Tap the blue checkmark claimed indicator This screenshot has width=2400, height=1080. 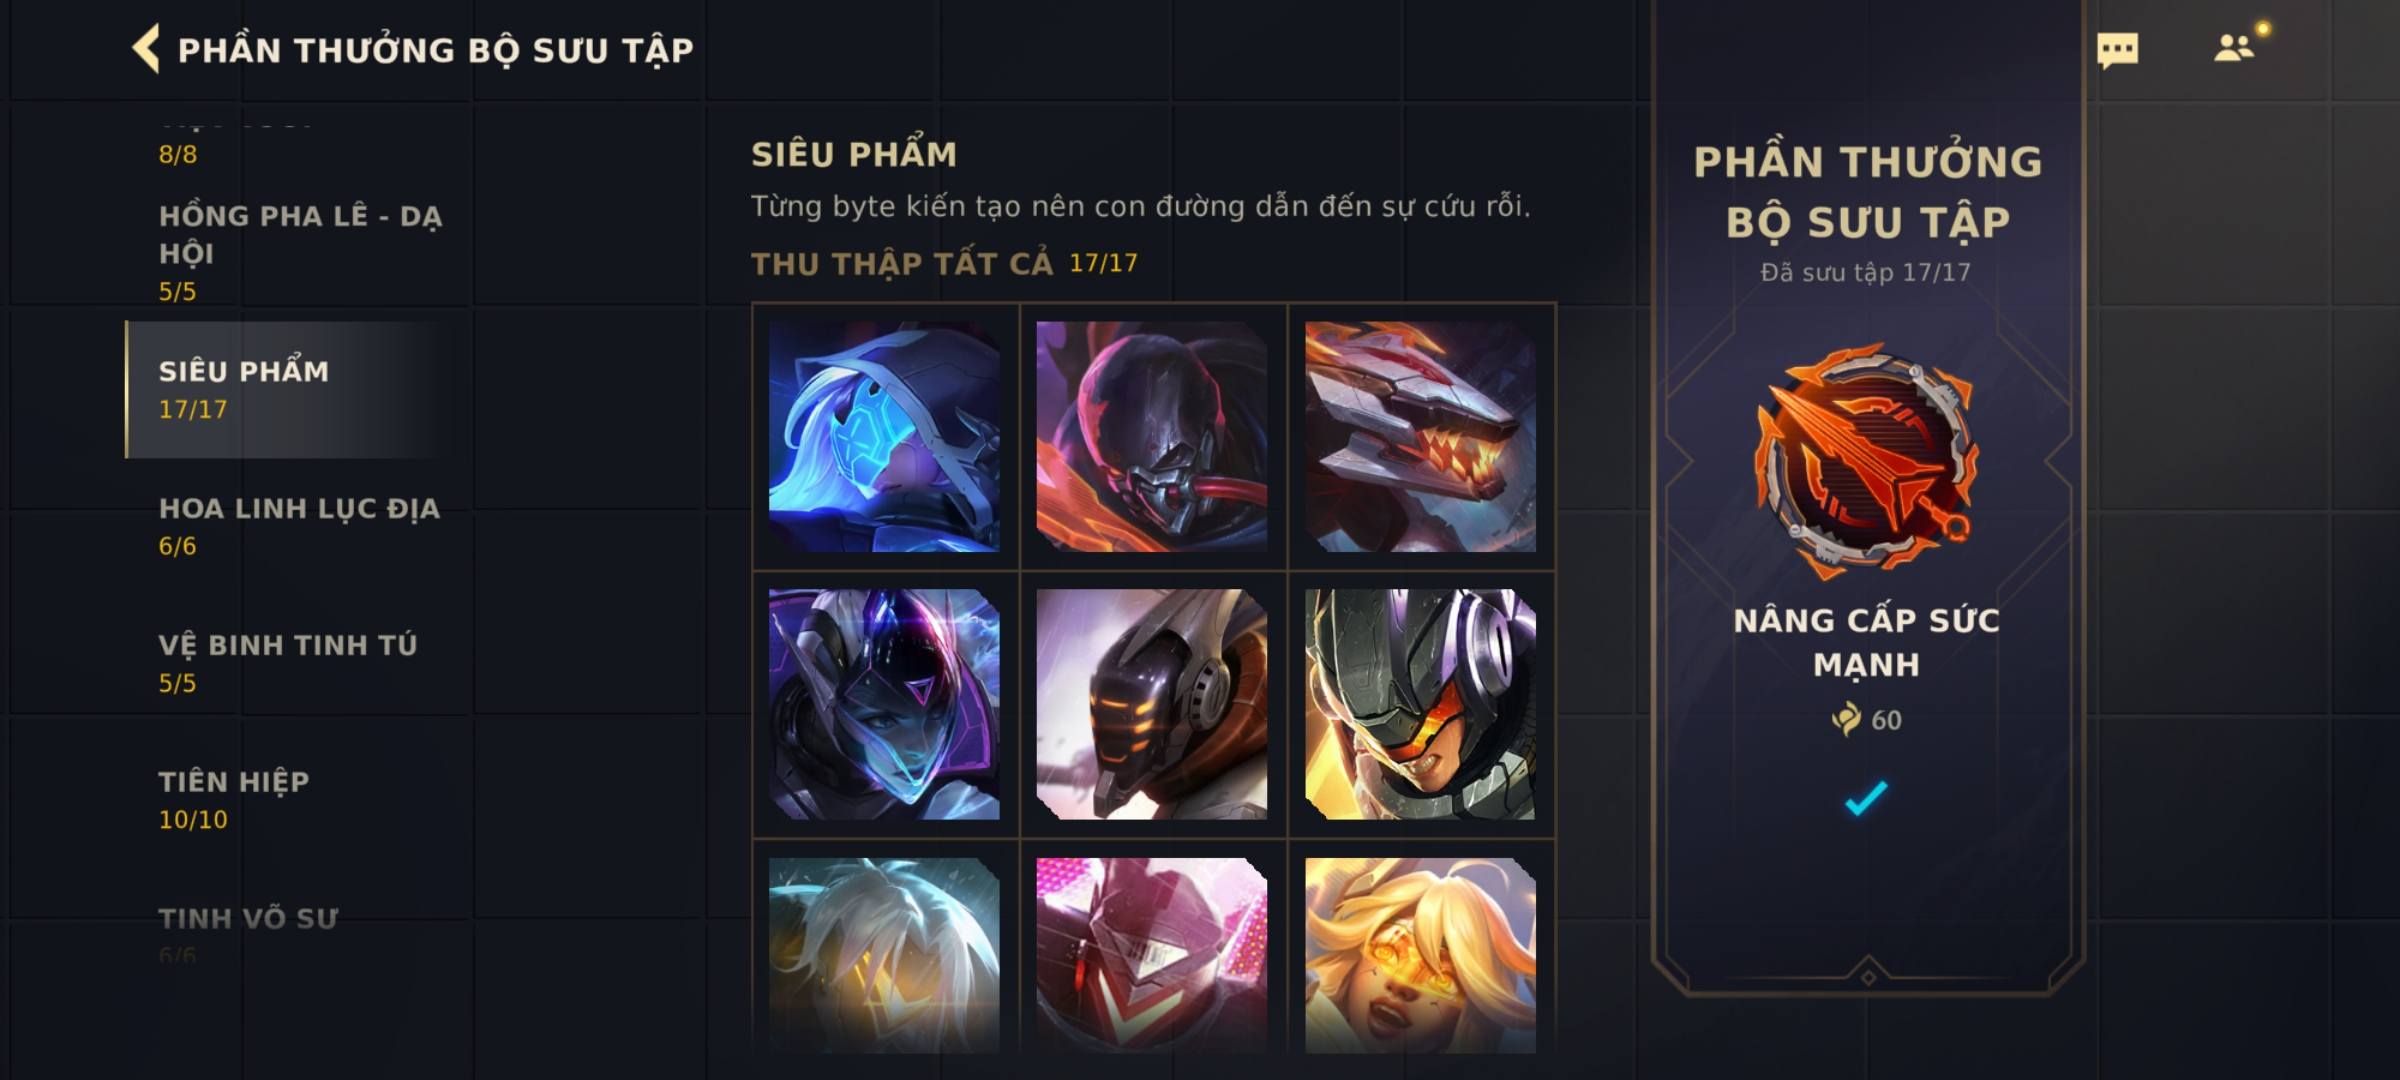[1866, 798]
